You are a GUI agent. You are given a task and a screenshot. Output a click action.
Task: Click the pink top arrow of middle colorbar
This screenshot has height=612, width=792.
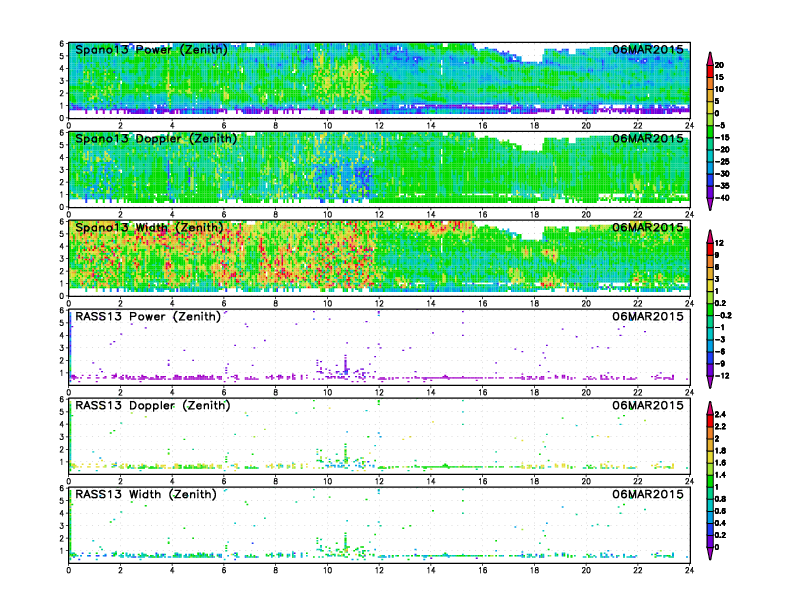click(x=710, y=236)
